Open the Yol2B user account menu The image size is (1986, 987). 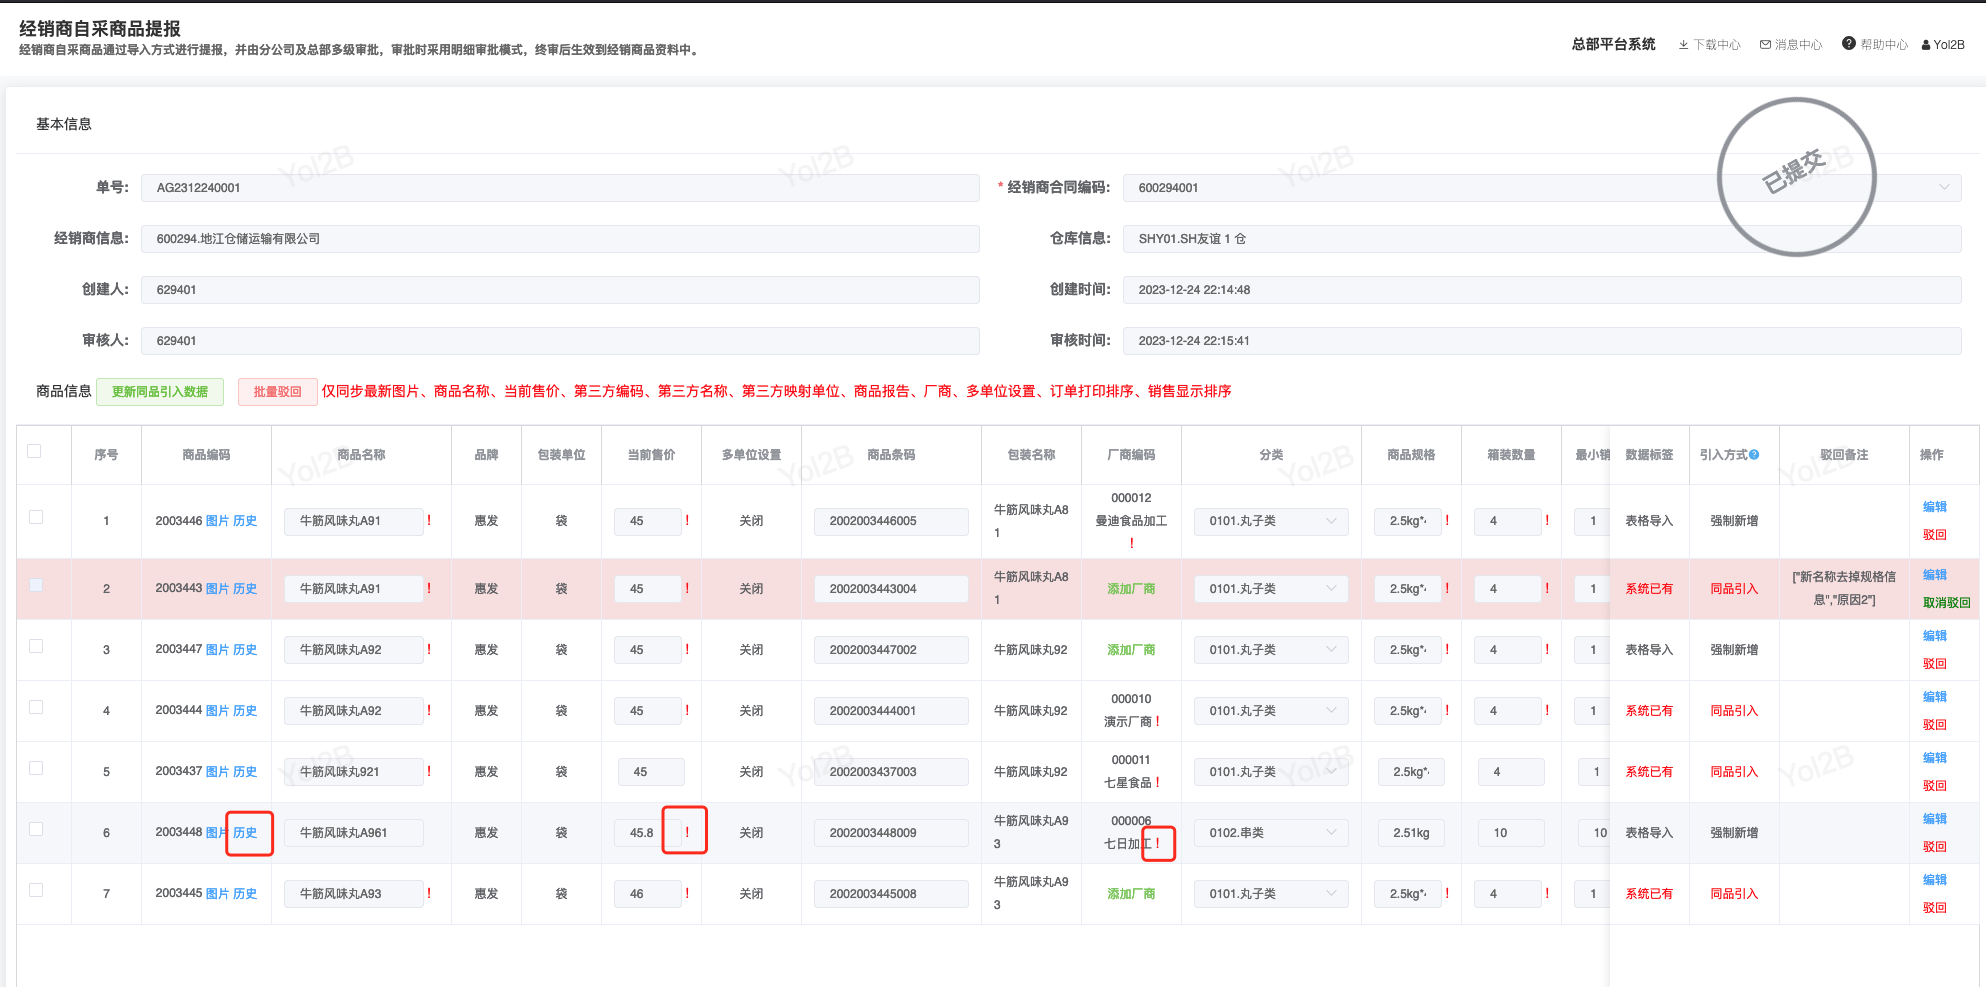(1943, 45)
